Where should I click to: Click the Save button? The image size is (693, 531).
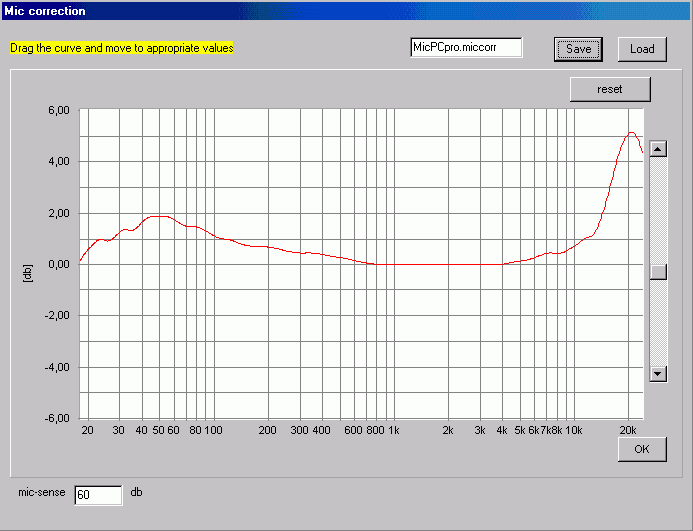pyautogui.click(x=578, y=49)
